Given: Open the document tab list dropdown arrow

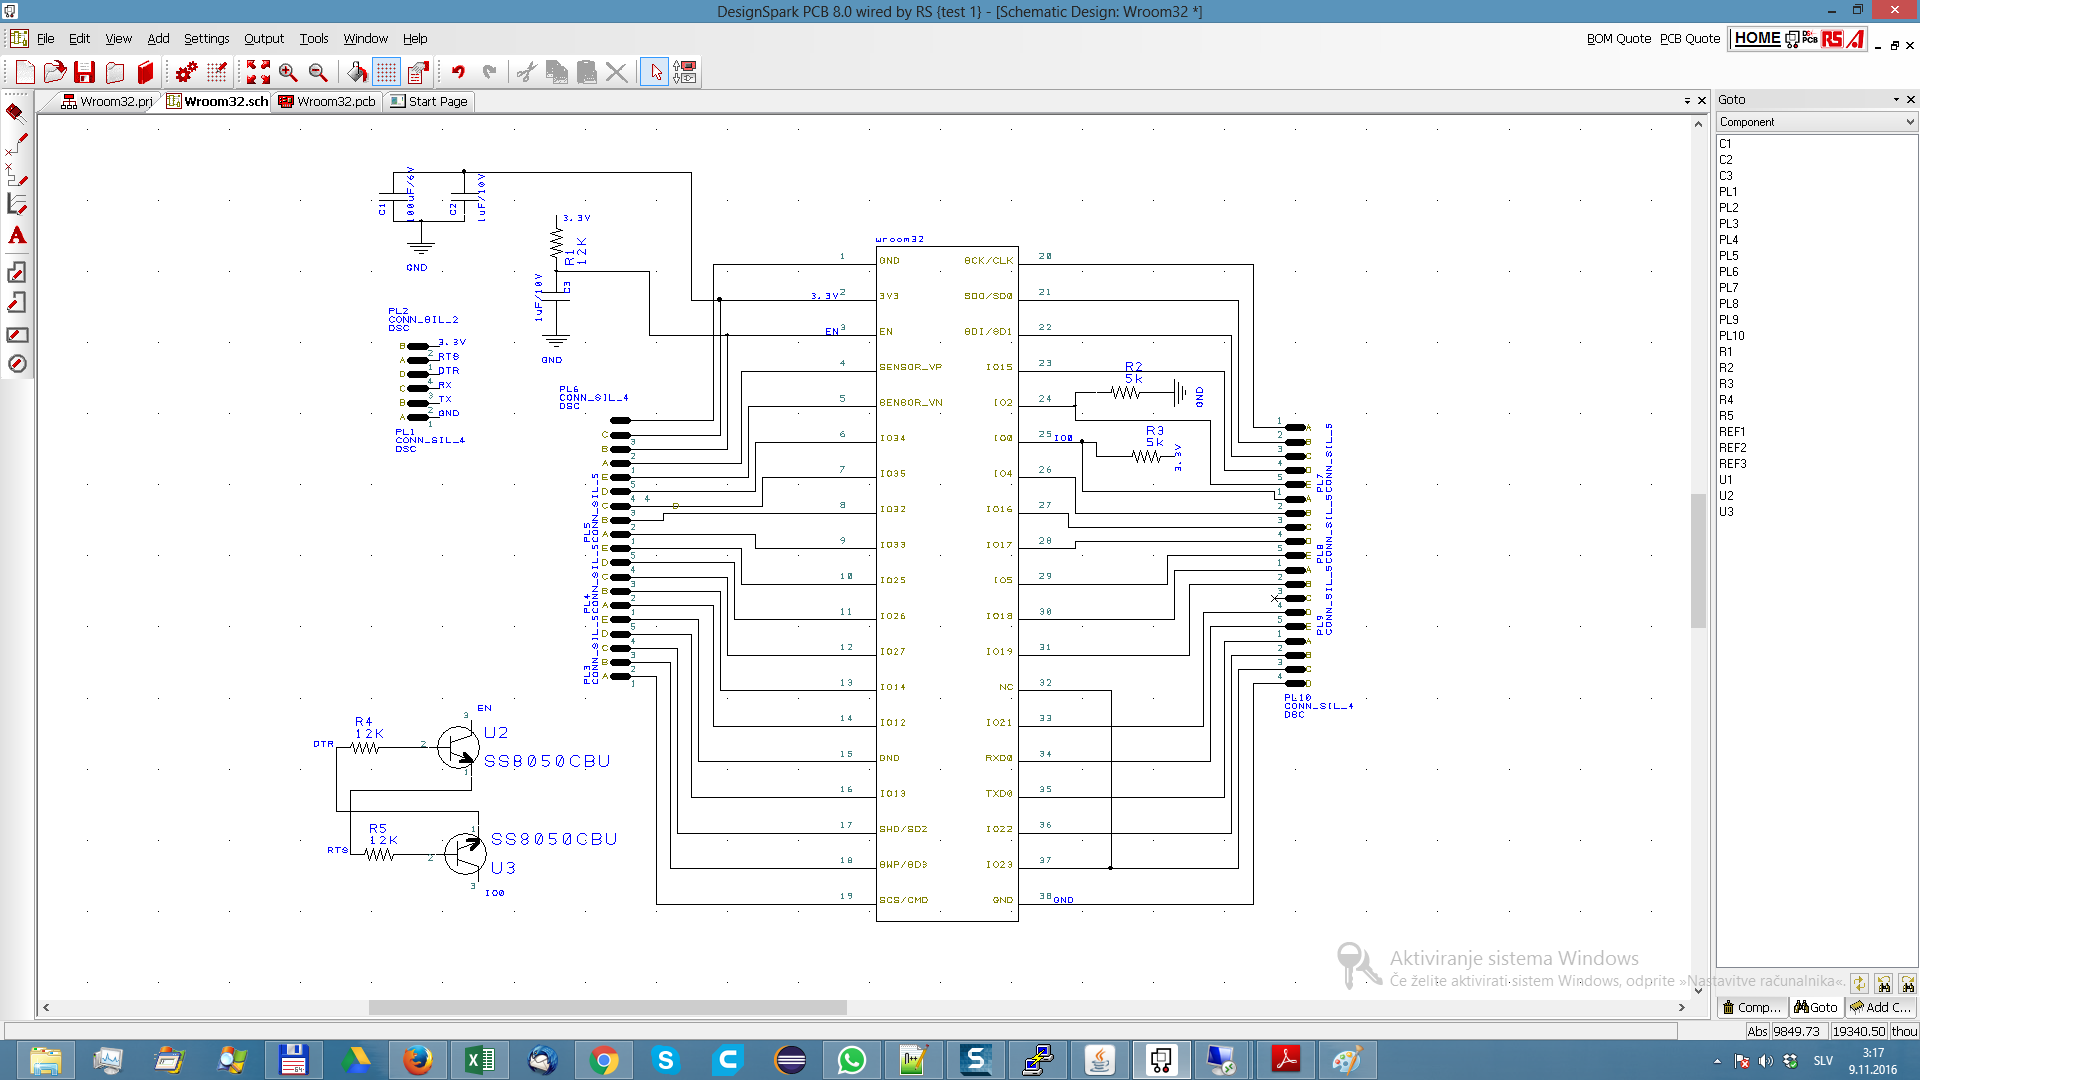Looking at the screenshot, I should [1687, 101].
